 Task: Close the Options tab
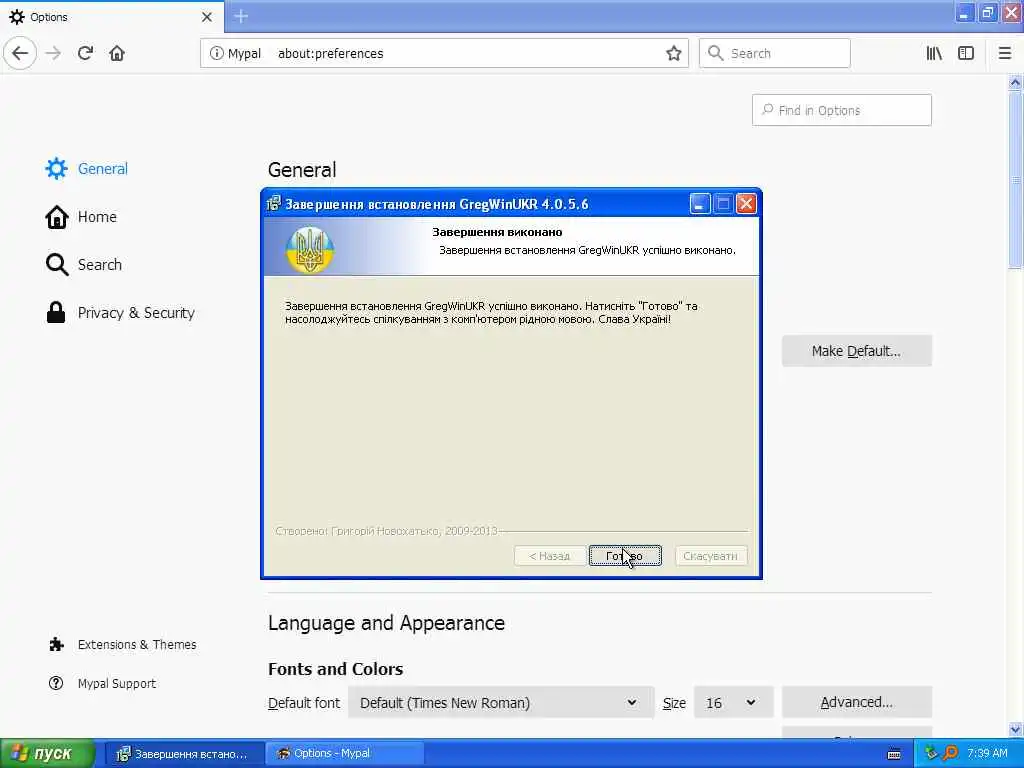pos(206,16)
